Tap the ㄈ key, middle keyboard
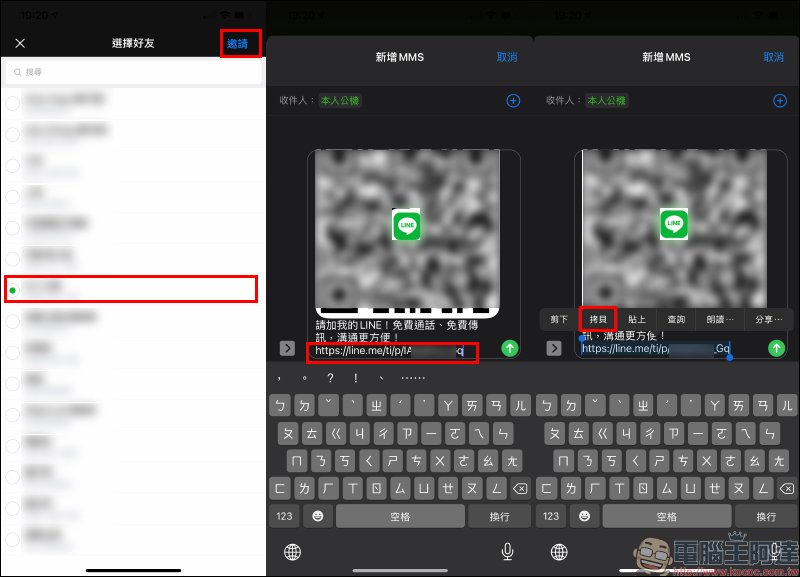The height and width of the screenshot is (577, 800). click(x=280, y=489)
